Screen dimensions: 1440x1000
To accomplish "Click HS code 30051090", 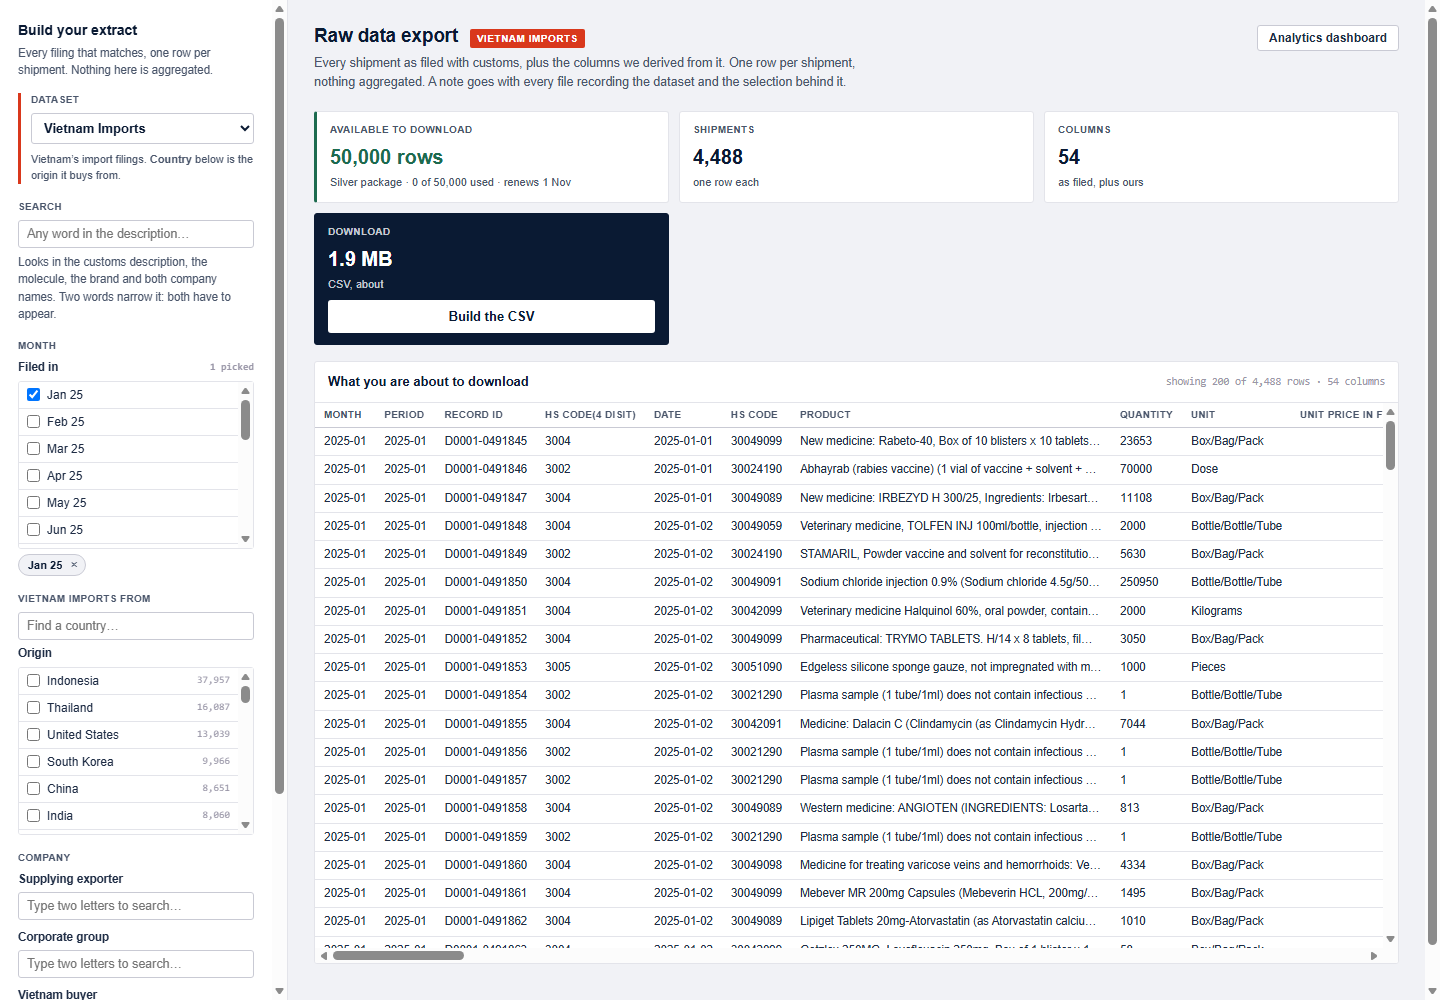I will [756, 667].
